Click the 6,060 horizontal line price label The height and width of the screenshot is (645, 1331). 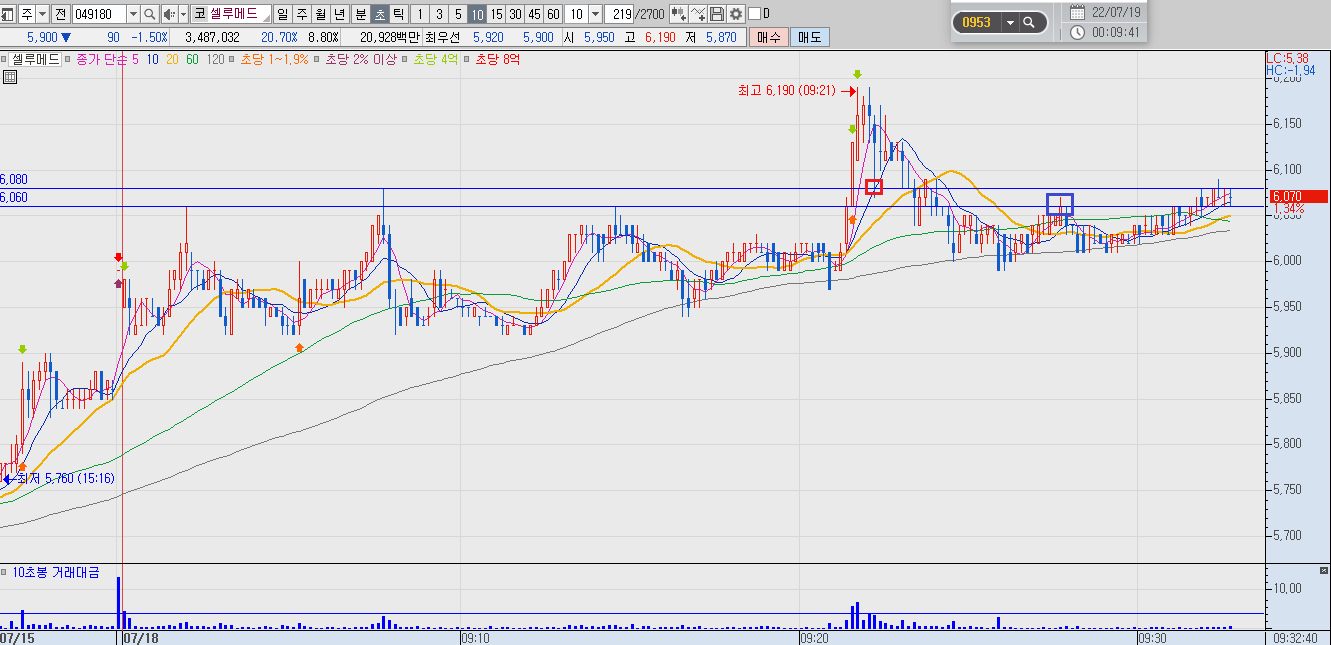[14, 197]
